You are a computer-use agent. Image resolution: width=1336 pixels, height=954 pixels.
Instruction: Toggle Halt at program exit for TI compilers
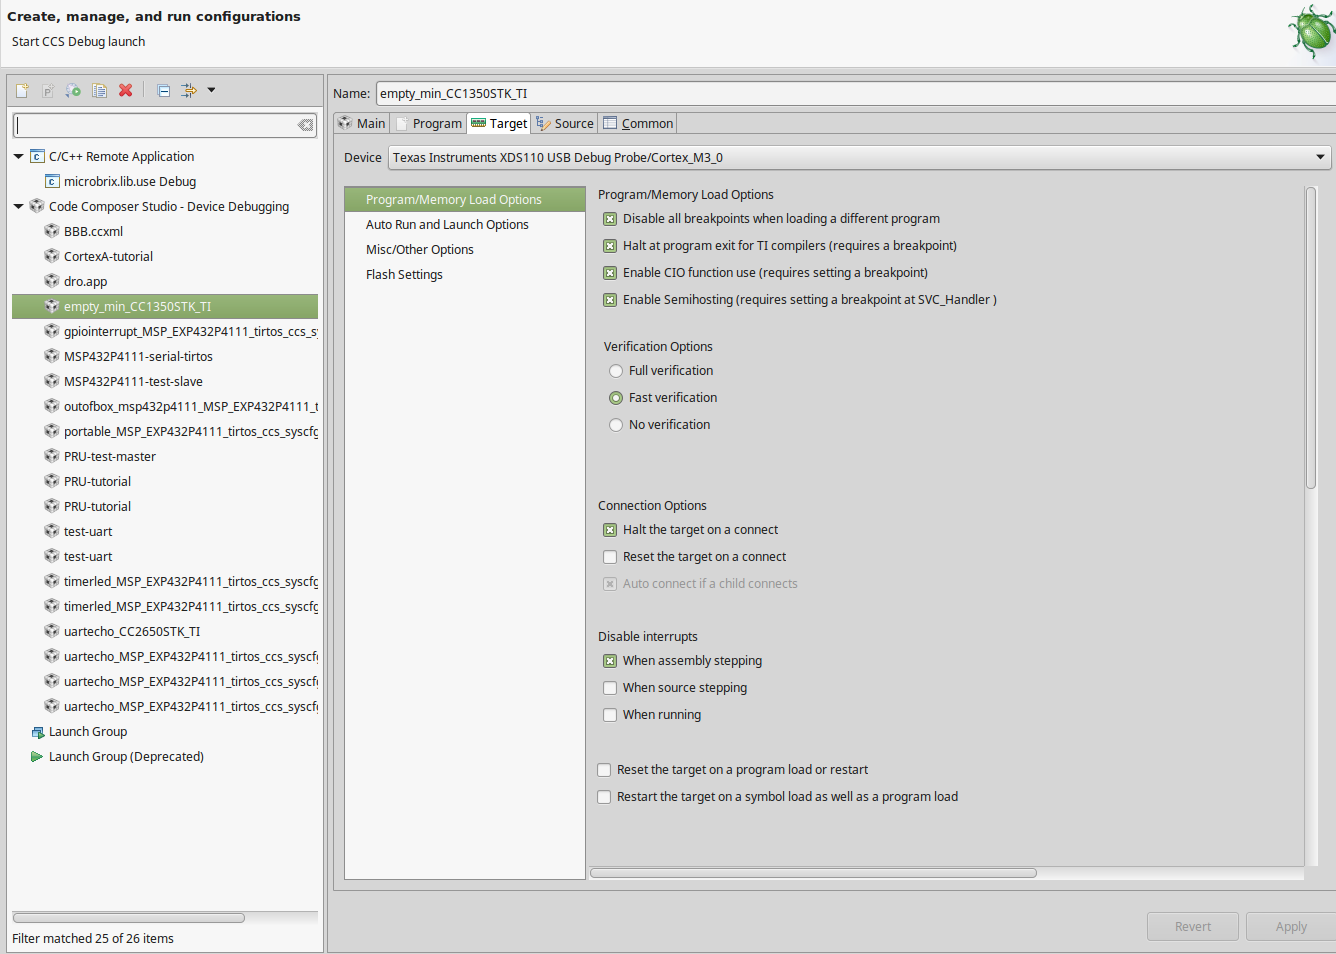[x=610, y=246]
